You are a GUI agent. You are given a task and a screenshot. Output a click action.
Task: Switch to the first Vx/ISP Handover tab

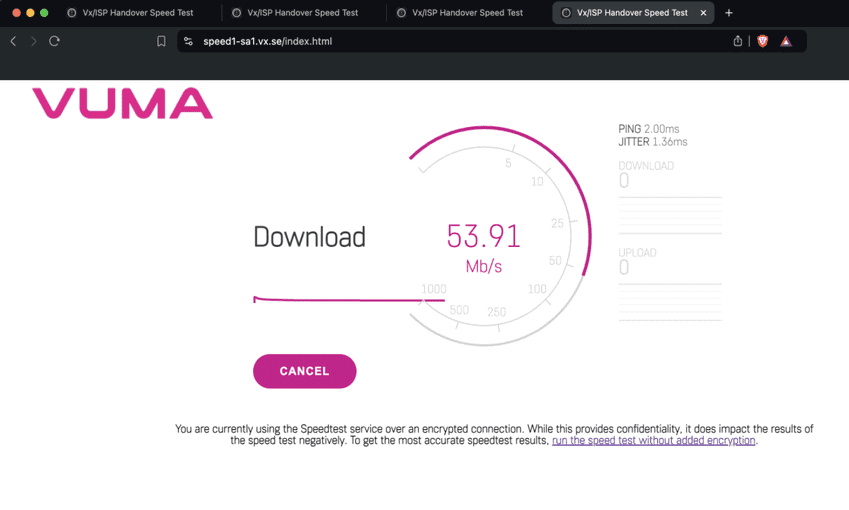pos(137,13)
